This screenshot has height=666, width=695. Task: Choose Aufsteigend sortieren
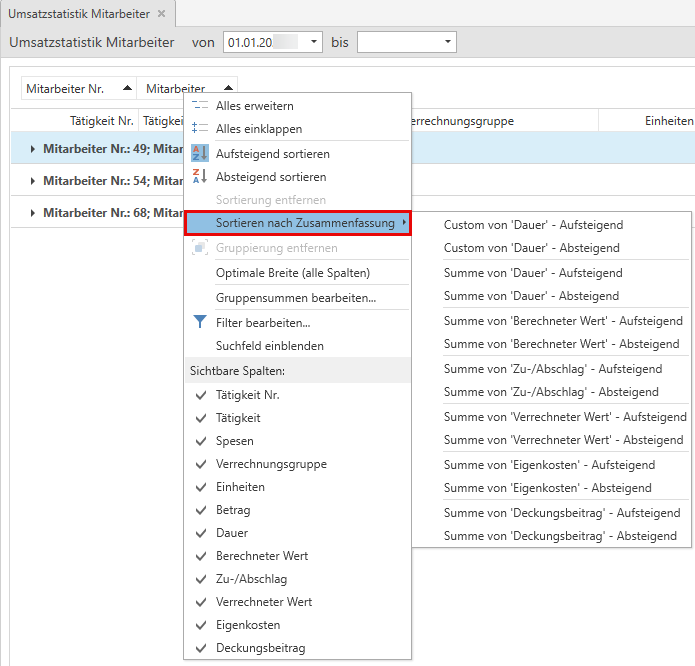pos(297,154)
